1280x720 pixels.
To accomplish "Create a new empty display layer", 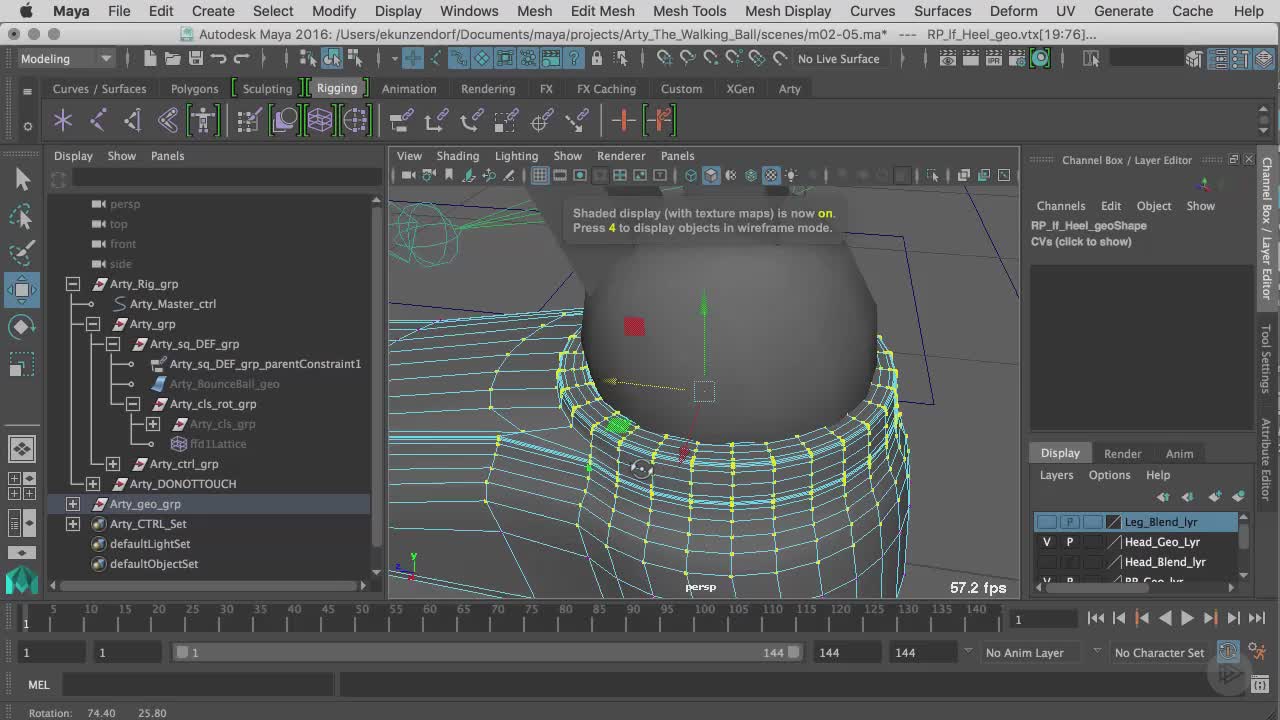I will tap(1214, 497).
